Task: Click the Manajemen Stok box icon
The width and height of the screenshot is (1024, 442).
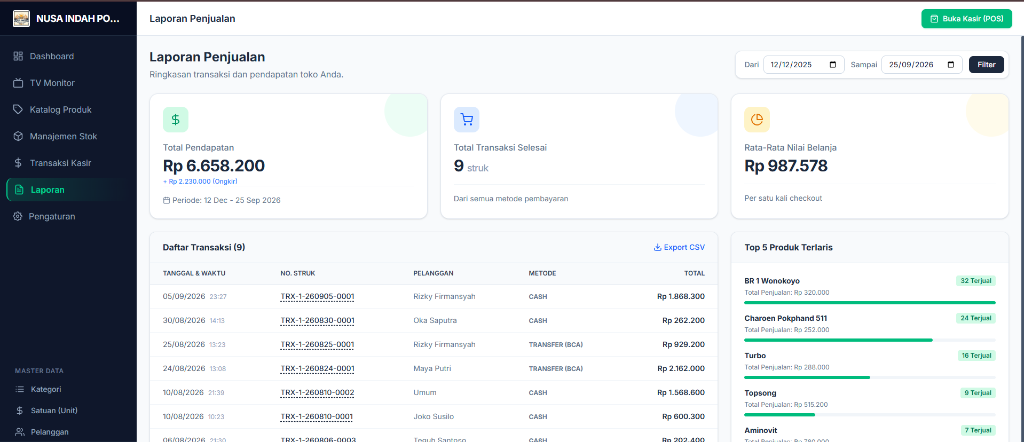Action: (18, 136)
